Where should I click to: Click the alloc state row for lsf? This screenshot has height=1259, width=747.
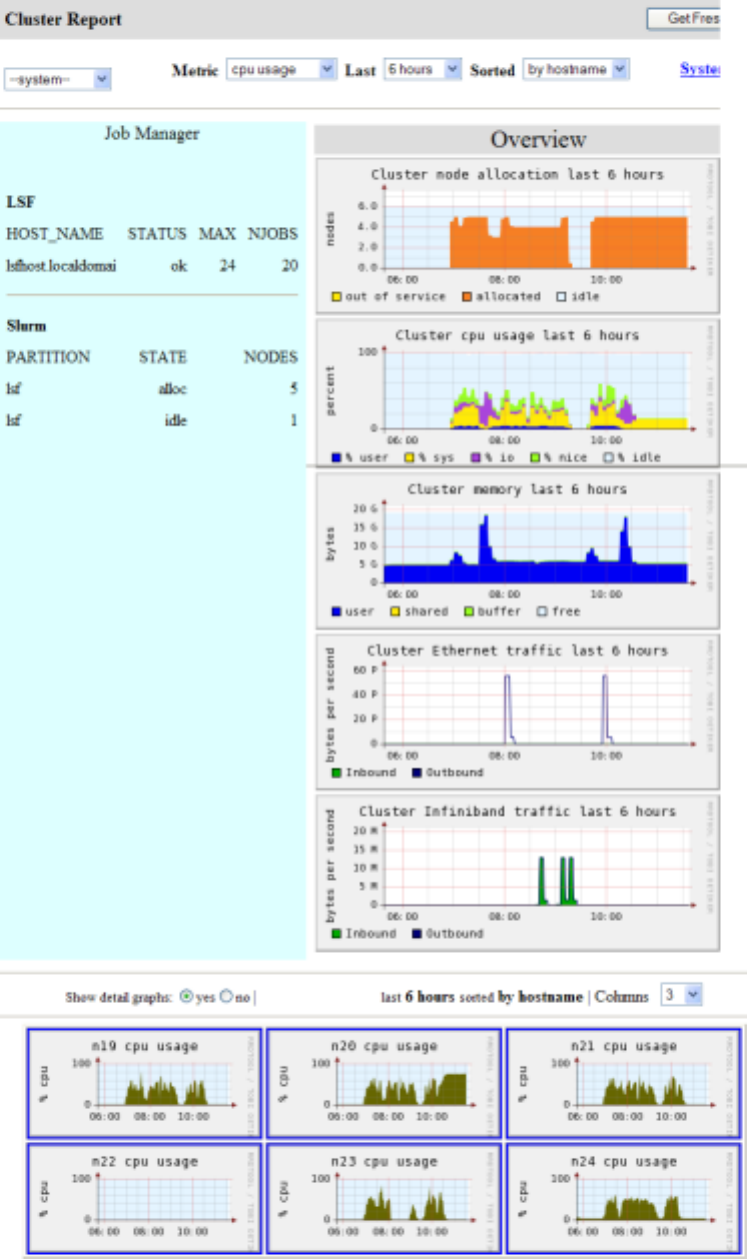(152, 389)
